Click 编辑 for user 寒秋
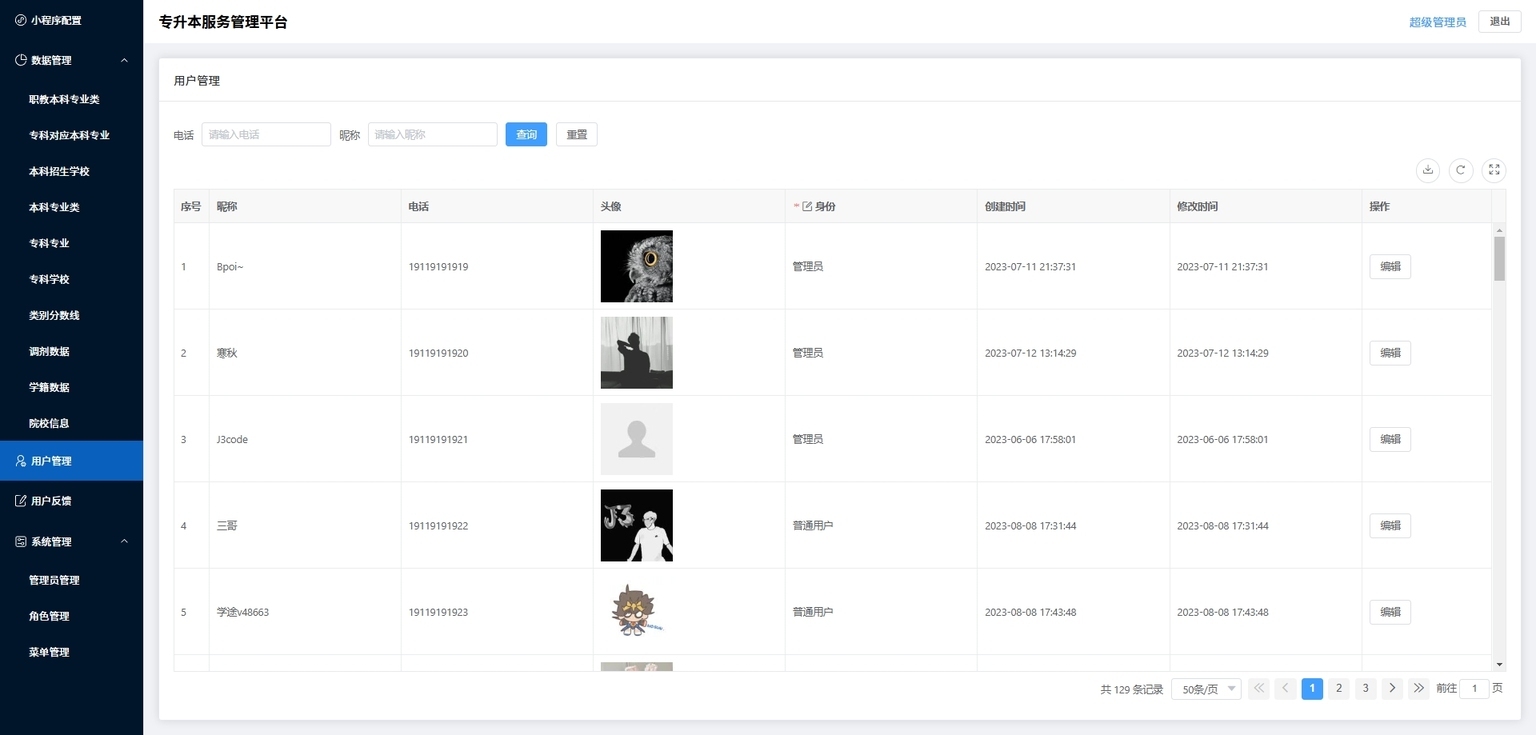This screenshot has height=735, width=1536. (1390, 353)
